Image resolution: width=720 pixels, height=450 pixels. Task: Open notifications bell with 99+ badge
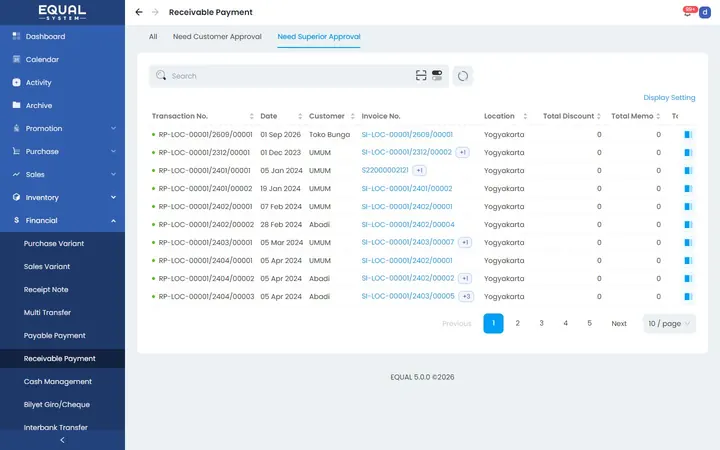[688, 12]
